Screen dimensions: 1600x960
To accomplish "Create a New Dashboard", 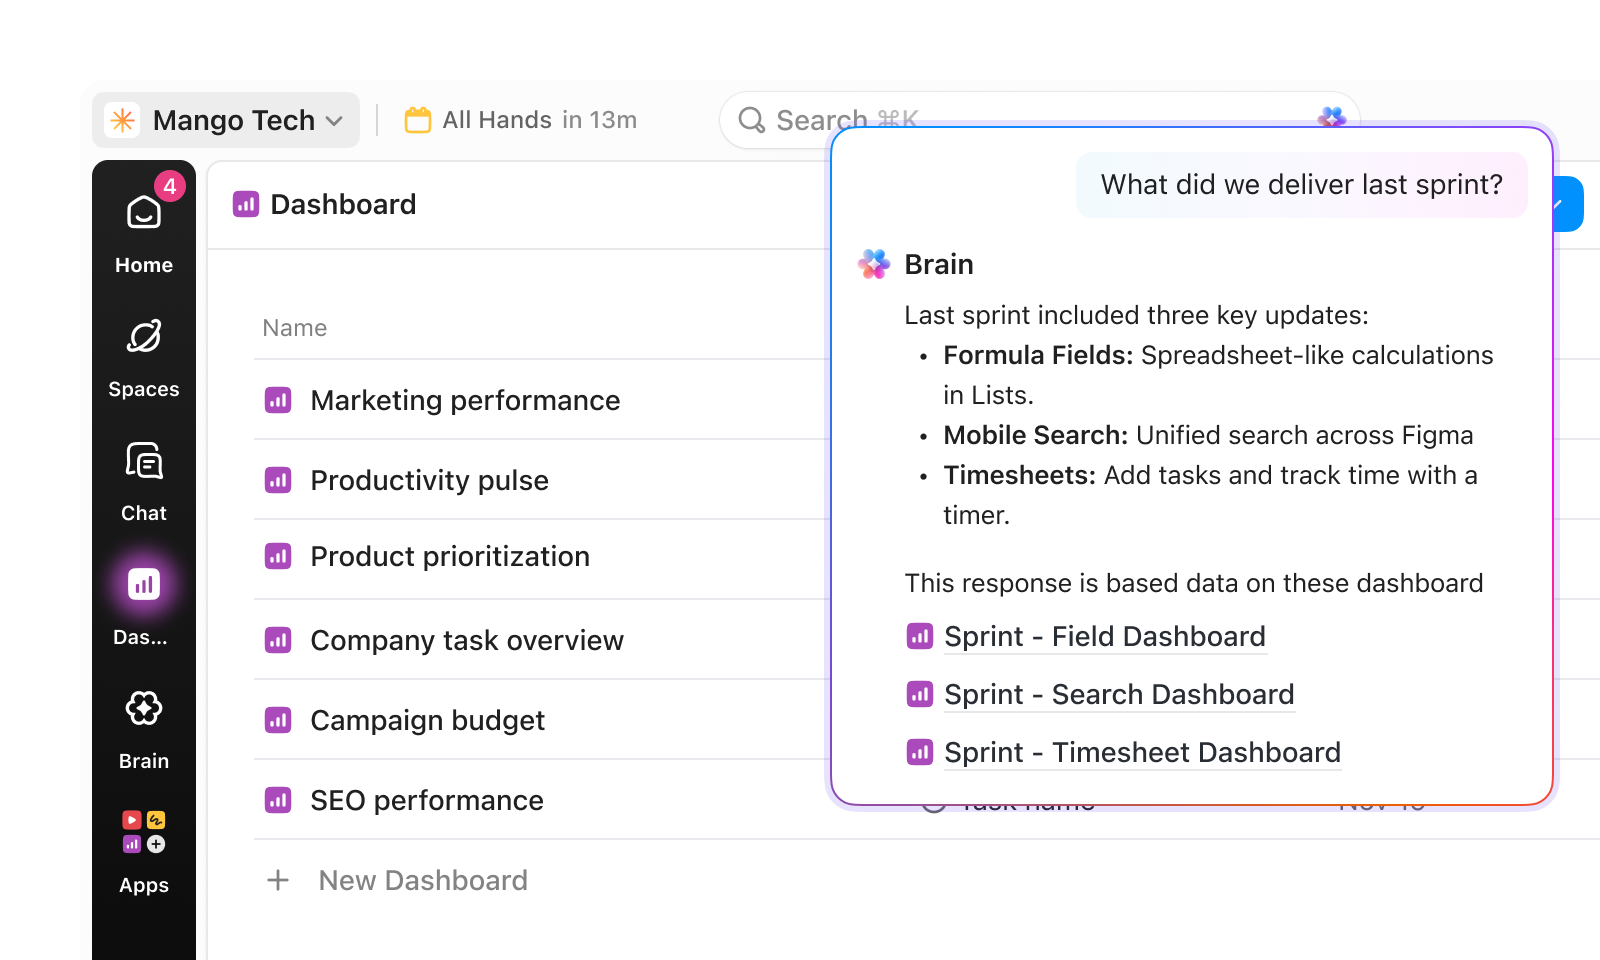I will (x=422, y=880).
